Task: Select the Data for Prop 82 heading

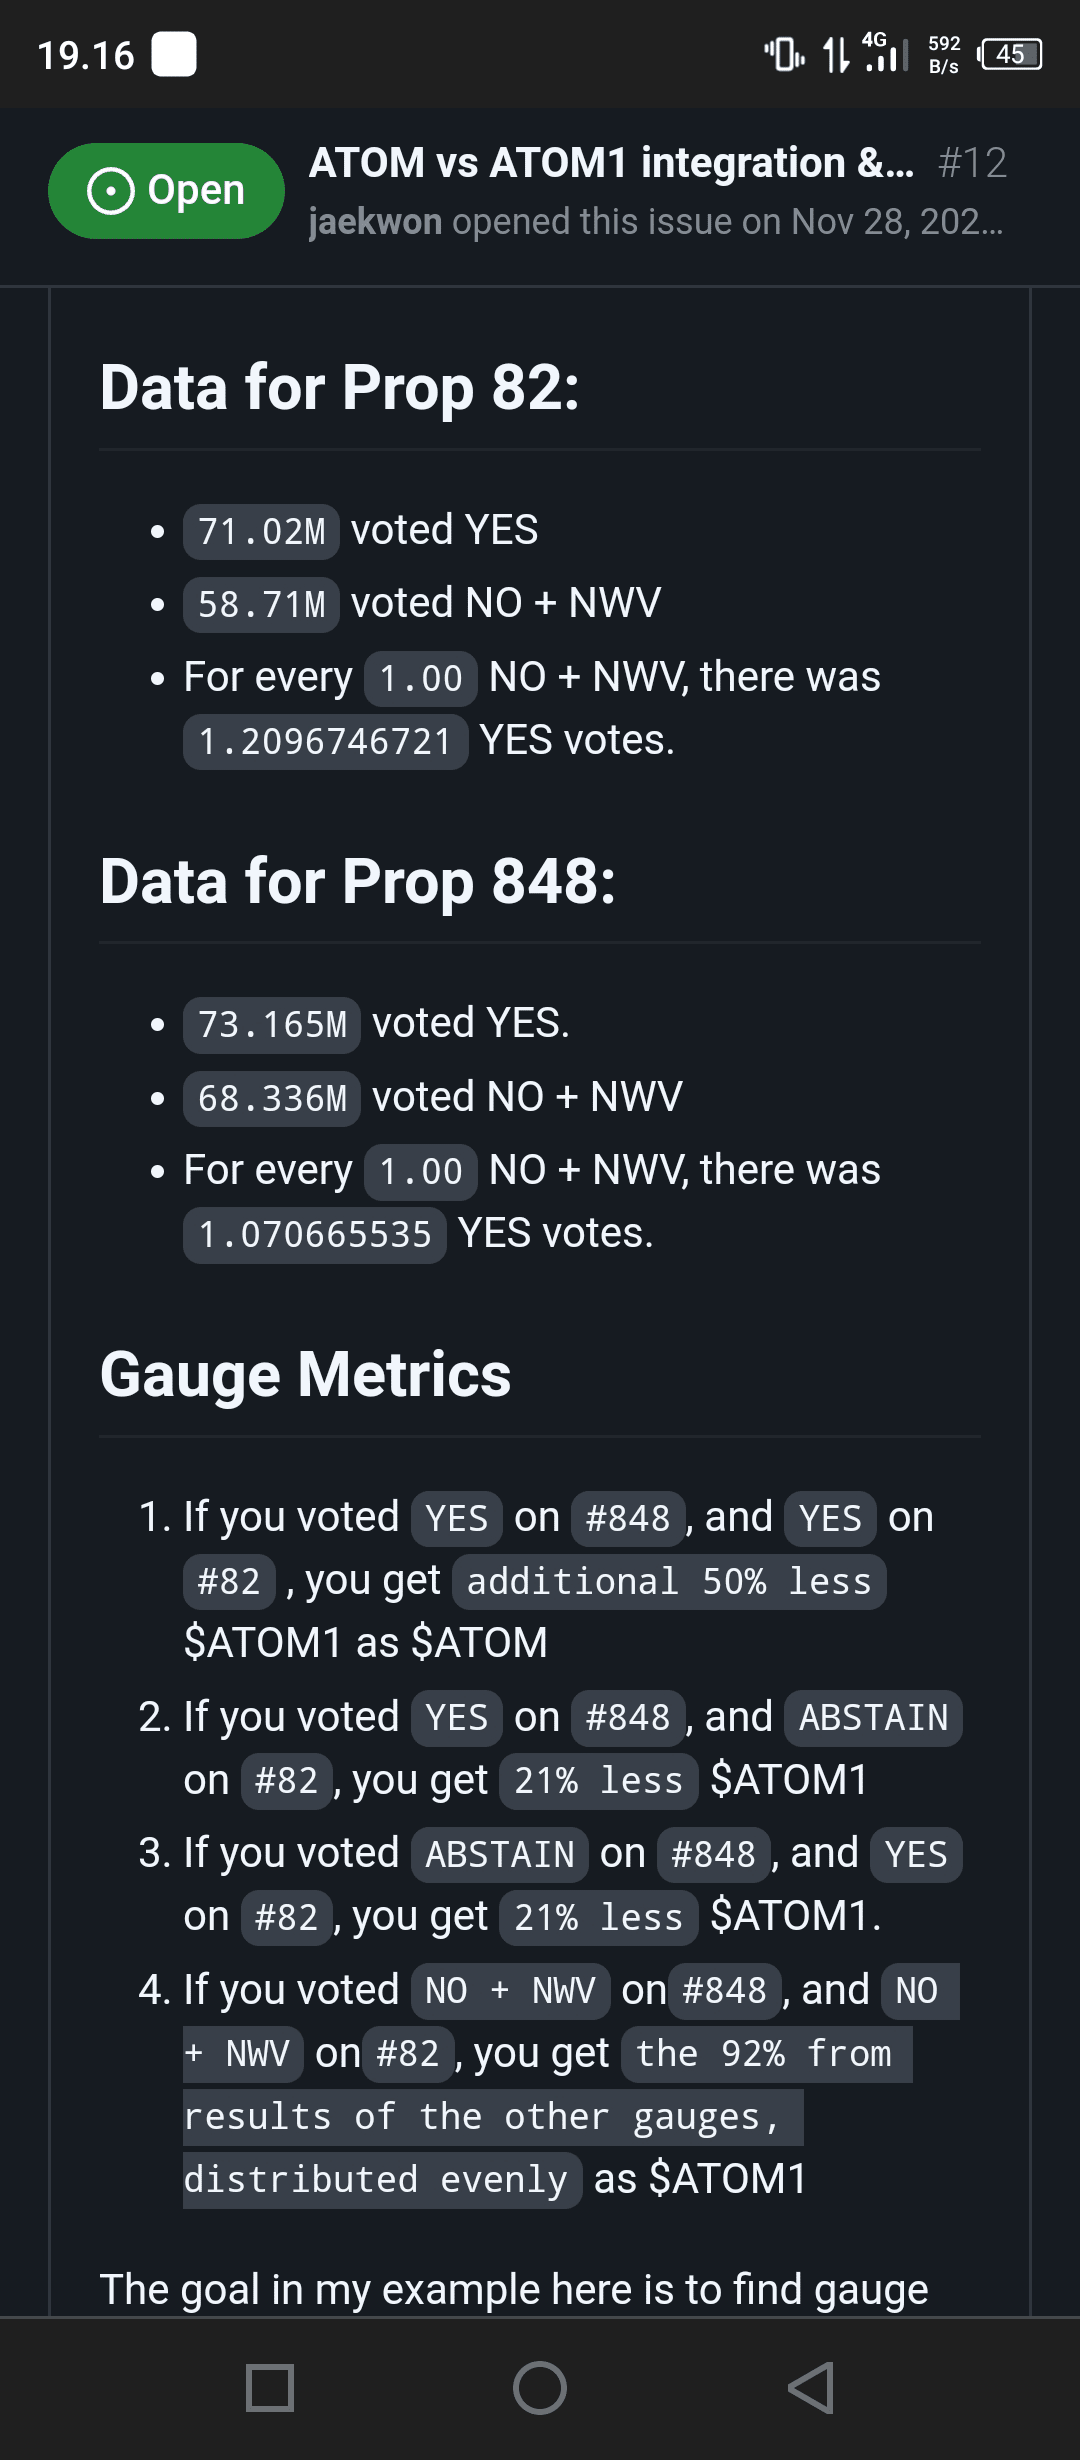Action: pyautogui.click(x=339, y=387)
